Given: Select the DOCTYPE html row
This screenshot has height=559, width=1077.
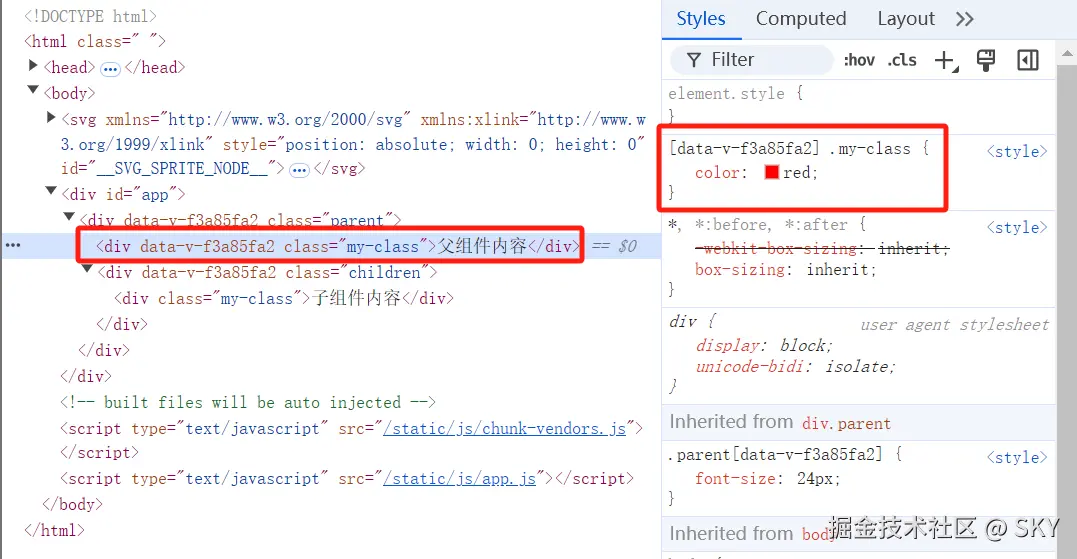Looking at the screenshot, I should click(91, 16).
